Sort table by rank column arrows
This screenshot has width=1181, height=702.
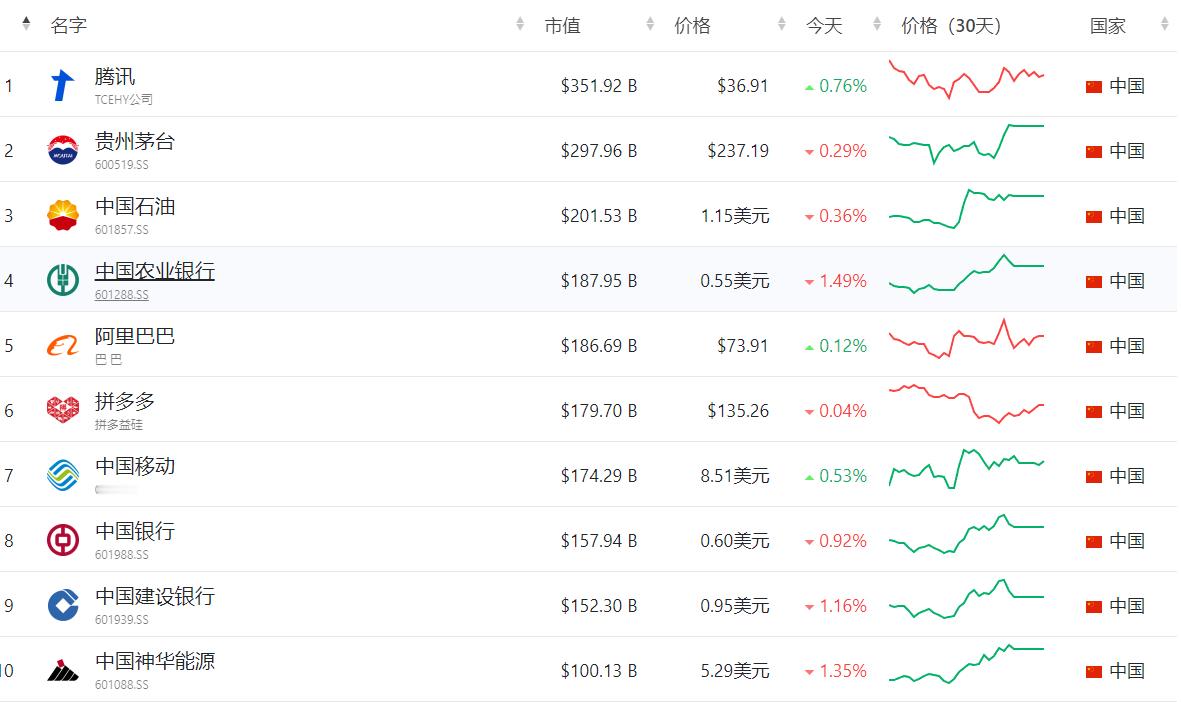(x=26, y=24)
